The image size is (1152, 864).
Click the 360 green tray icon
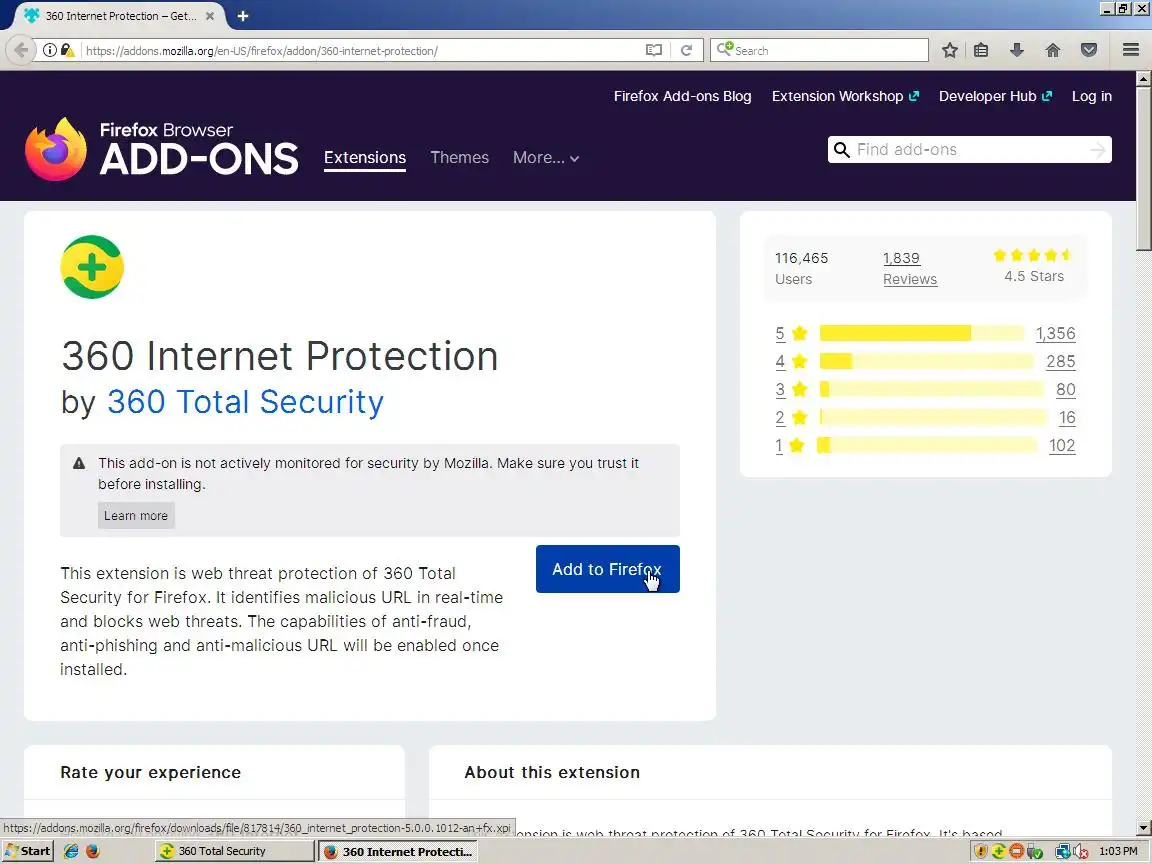coord(998,852)
